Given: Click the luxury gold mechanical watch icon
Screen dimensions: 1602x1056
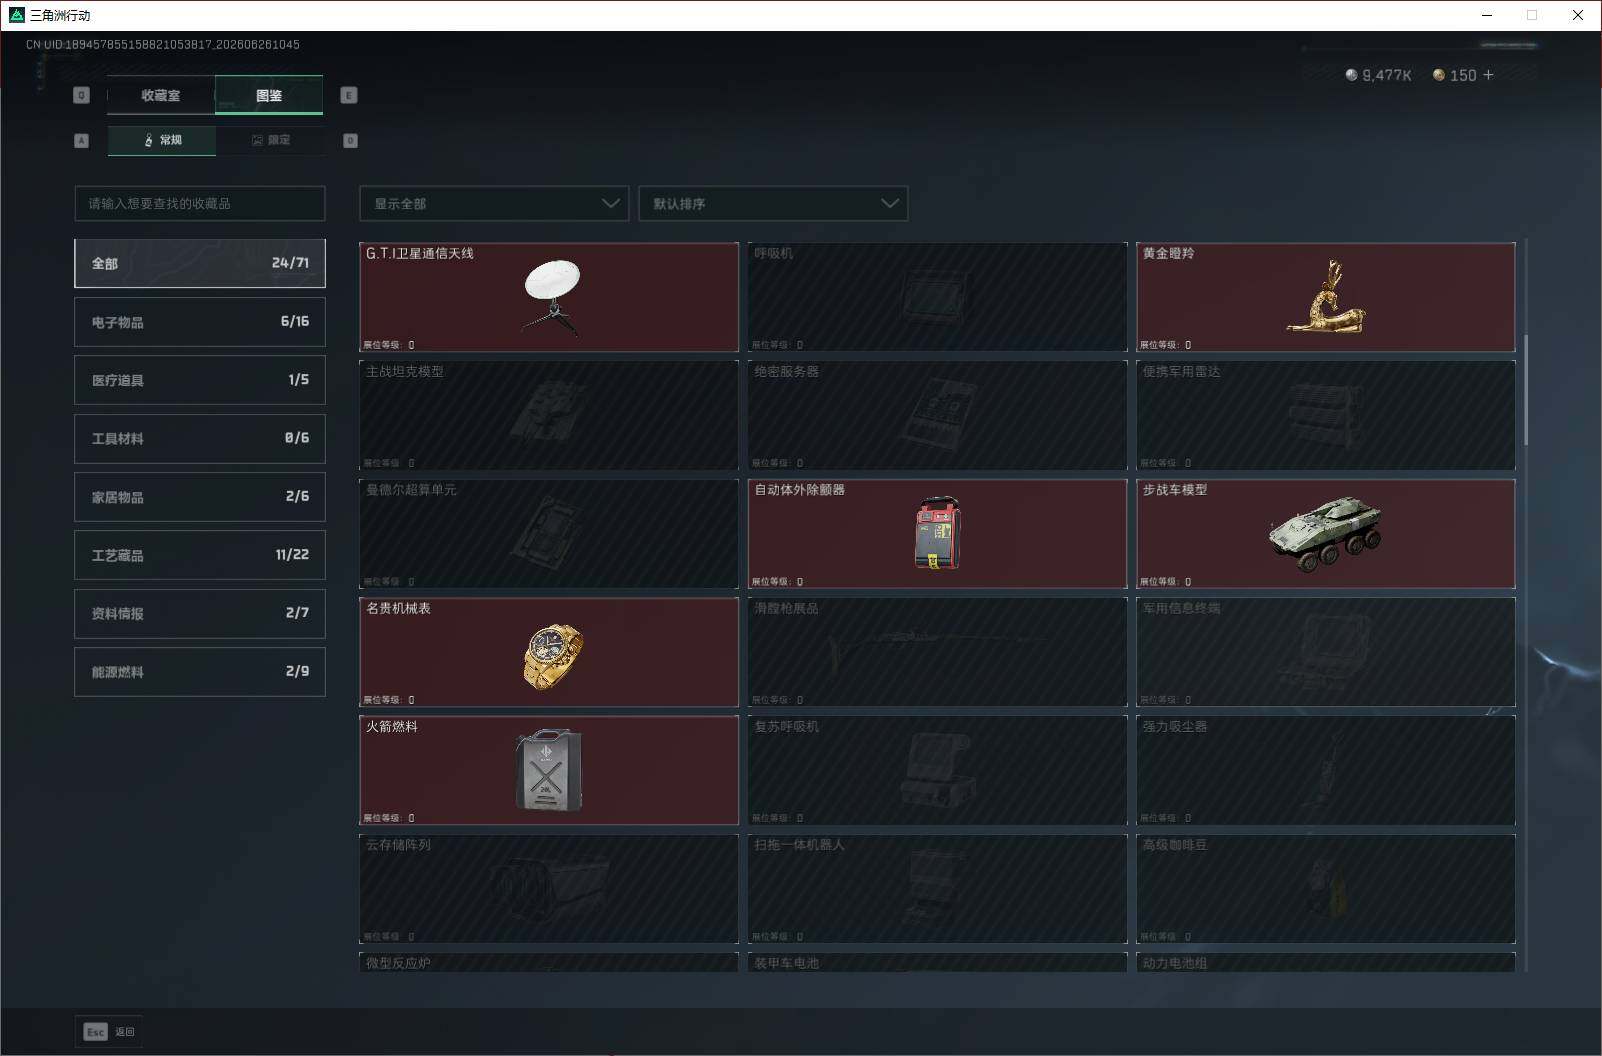Looking at the screenshot, I should click(552, 656).
